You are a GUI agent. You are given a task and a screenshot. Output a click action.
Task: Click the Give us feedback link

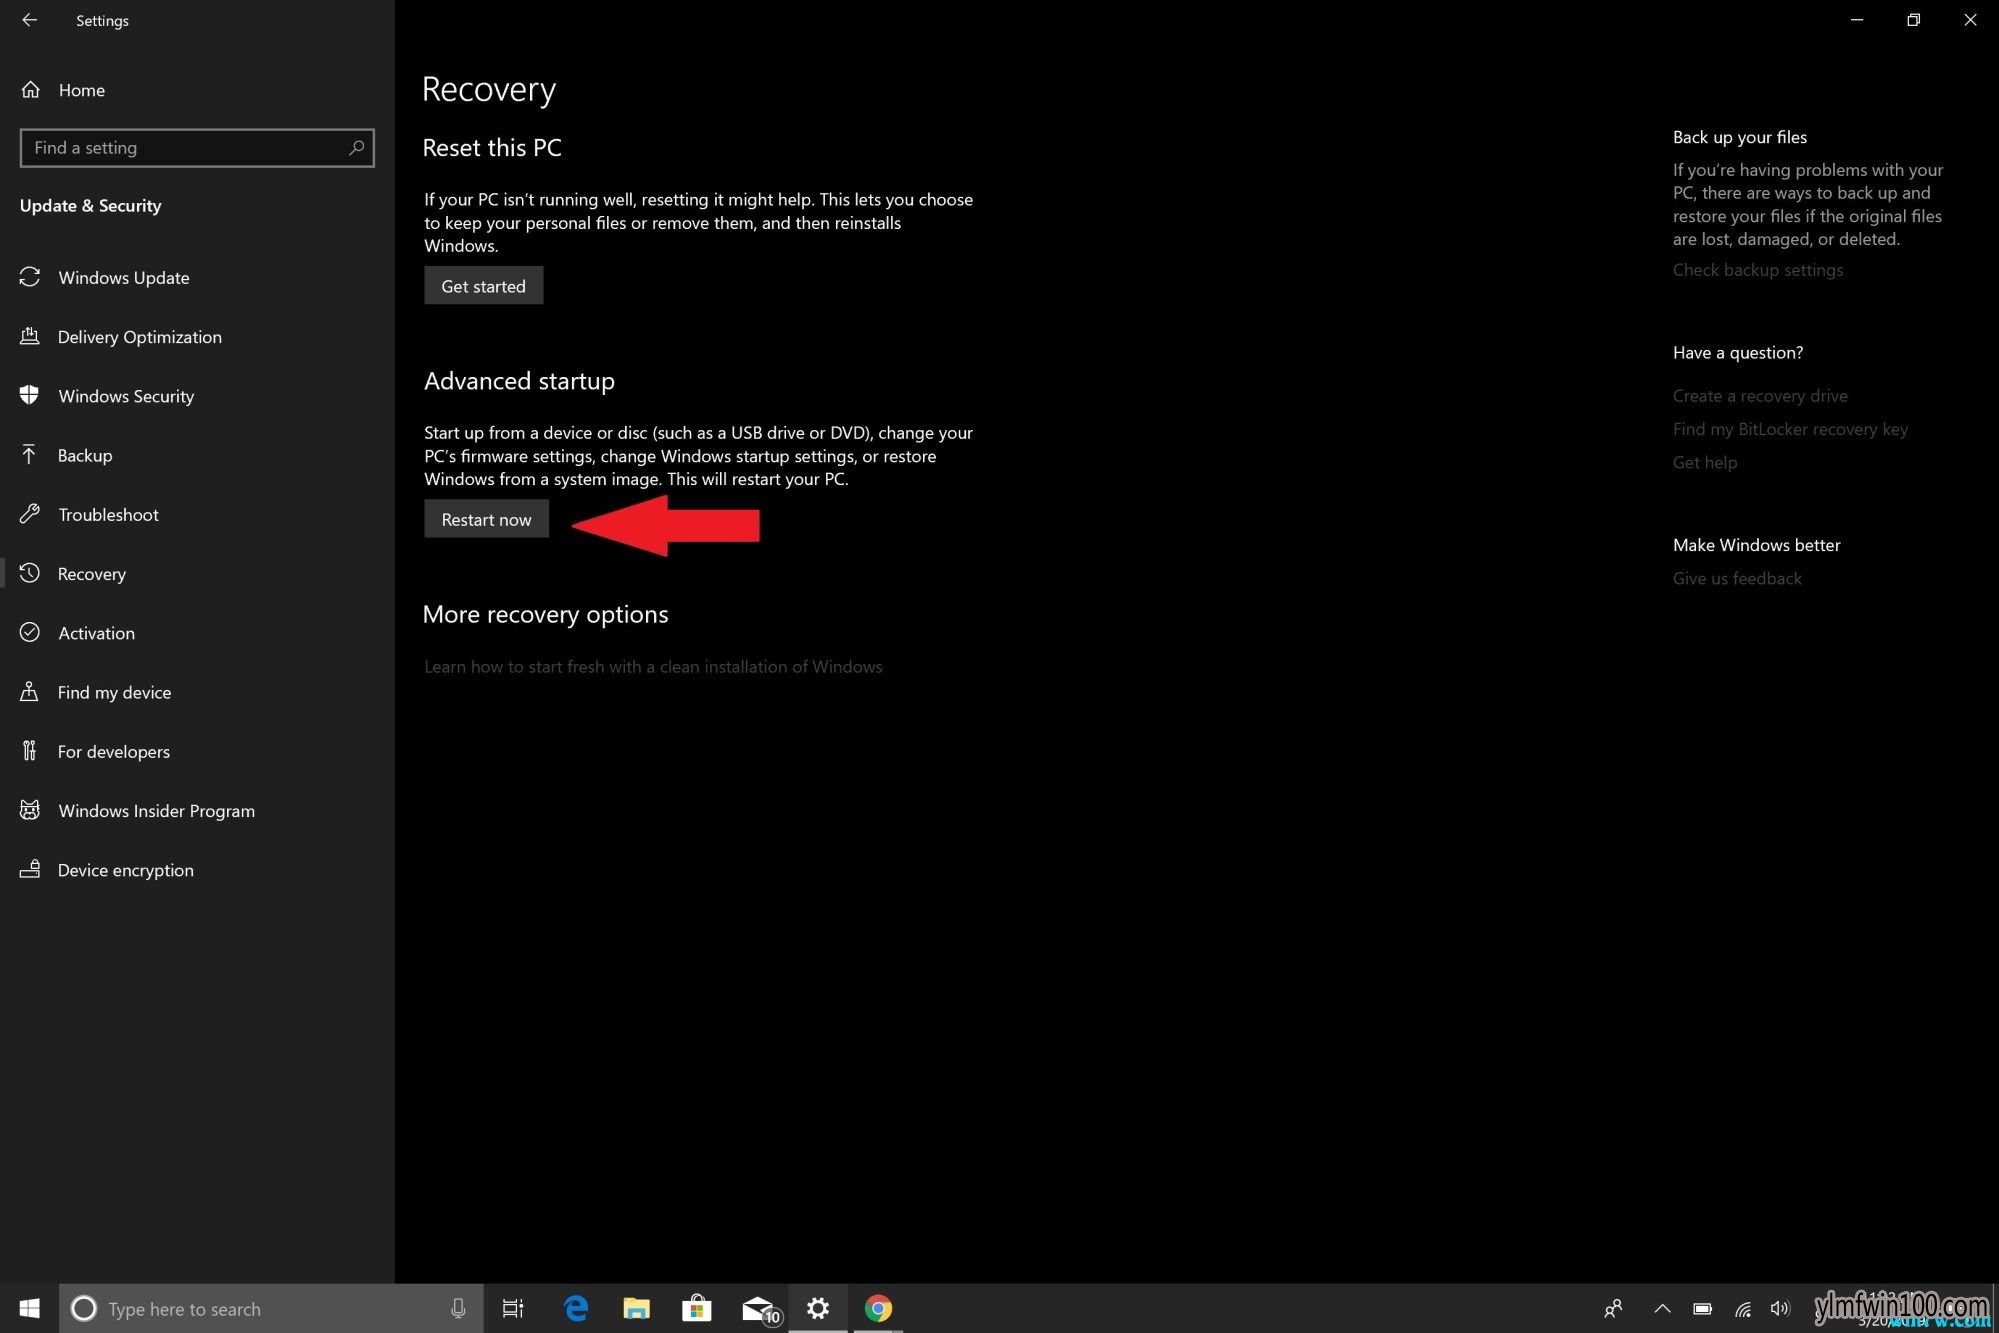point(1736,578)
